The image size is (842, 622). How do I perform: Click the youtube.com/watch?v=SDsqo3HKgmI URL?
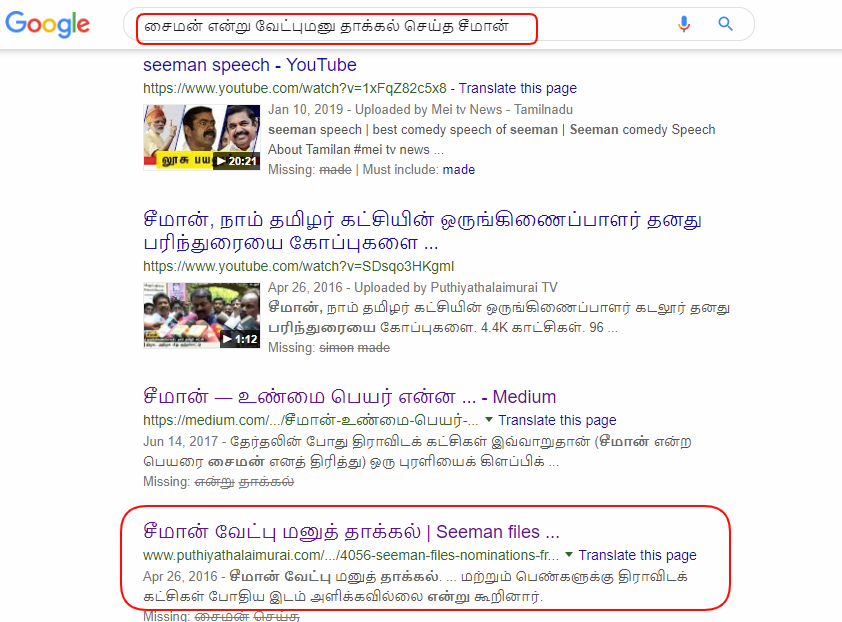point(299,266)
